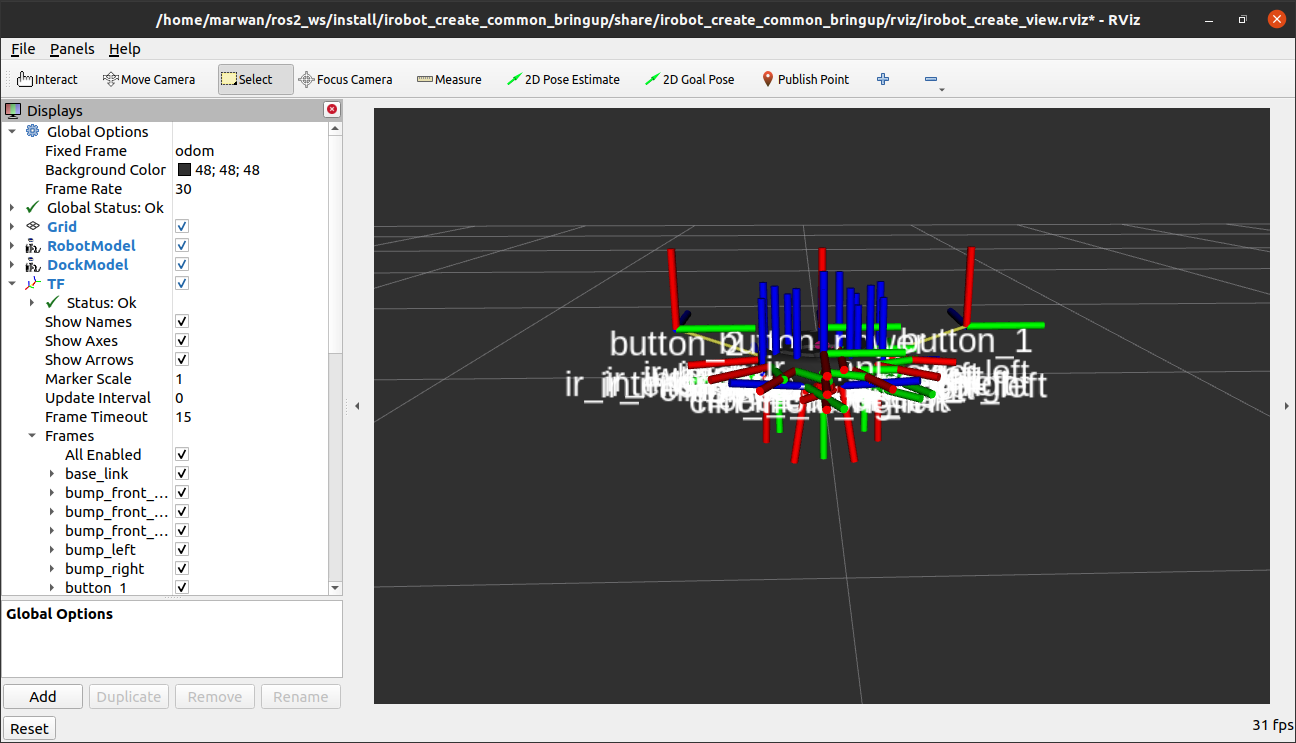Collapse the TF display node

pyautogui.click(x=12, y=283)
